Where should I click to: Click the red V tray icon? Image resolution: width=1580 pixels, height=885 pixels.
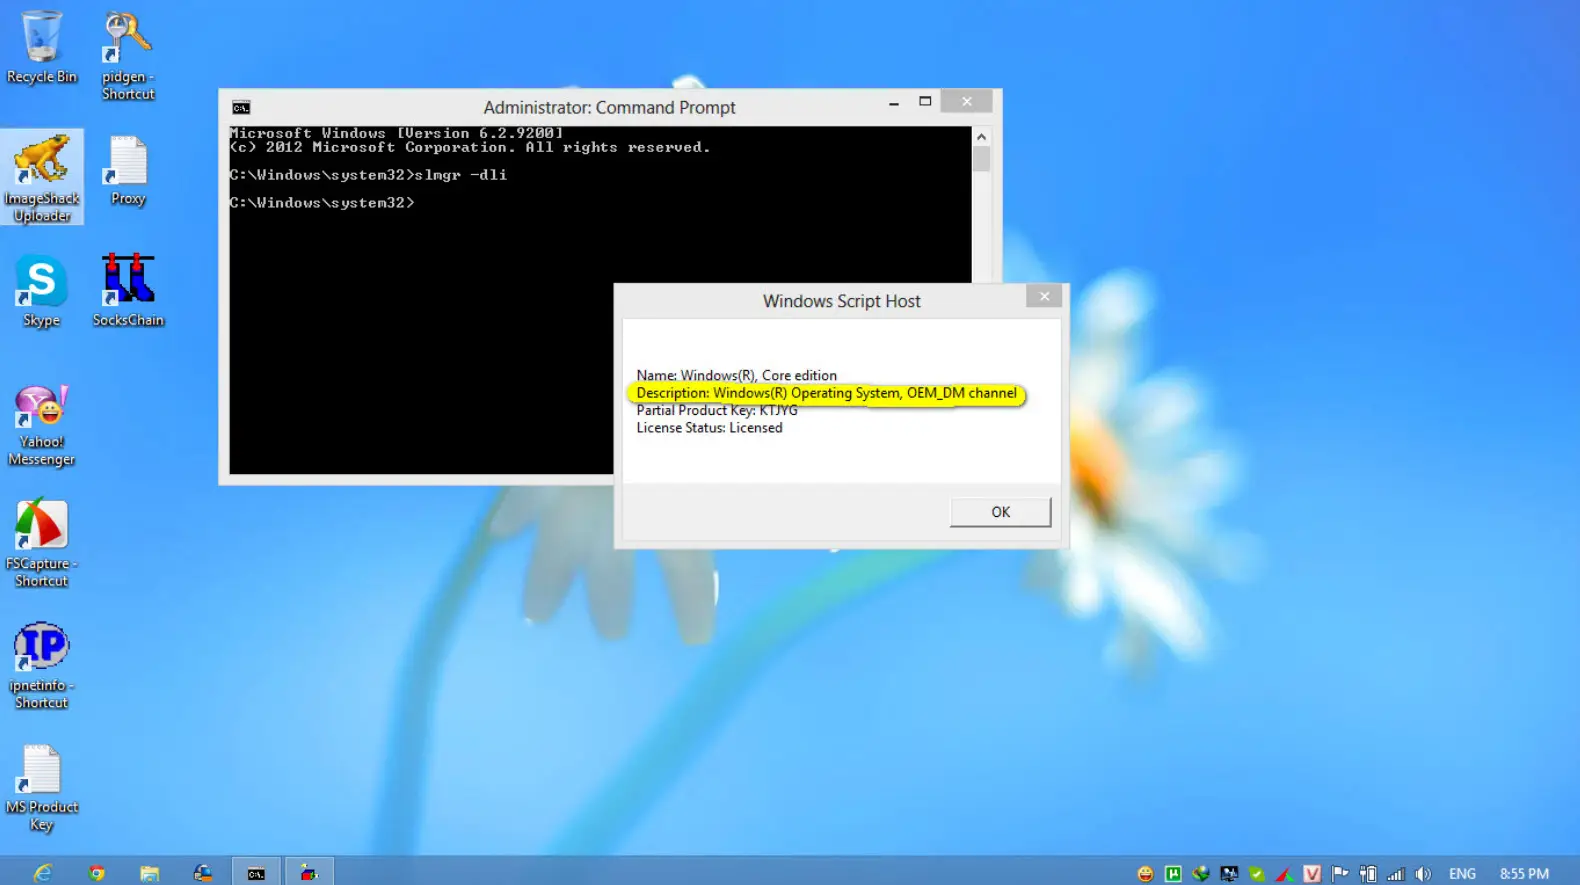point(1312,874)
